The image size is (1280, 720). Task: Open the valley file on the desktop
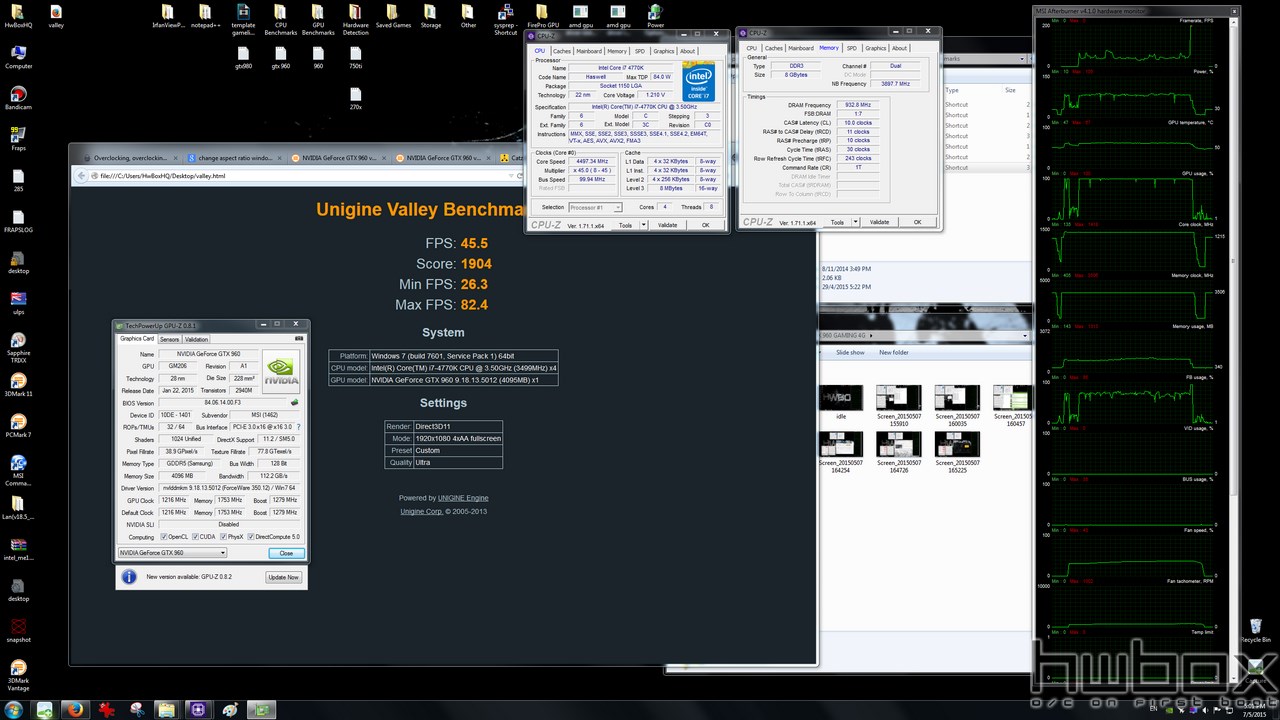[x=56, y=16]
